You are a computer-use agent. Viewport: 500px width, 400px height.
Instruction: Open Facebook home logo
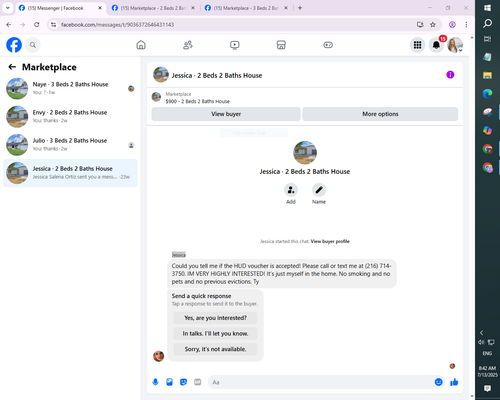point(14,45)
